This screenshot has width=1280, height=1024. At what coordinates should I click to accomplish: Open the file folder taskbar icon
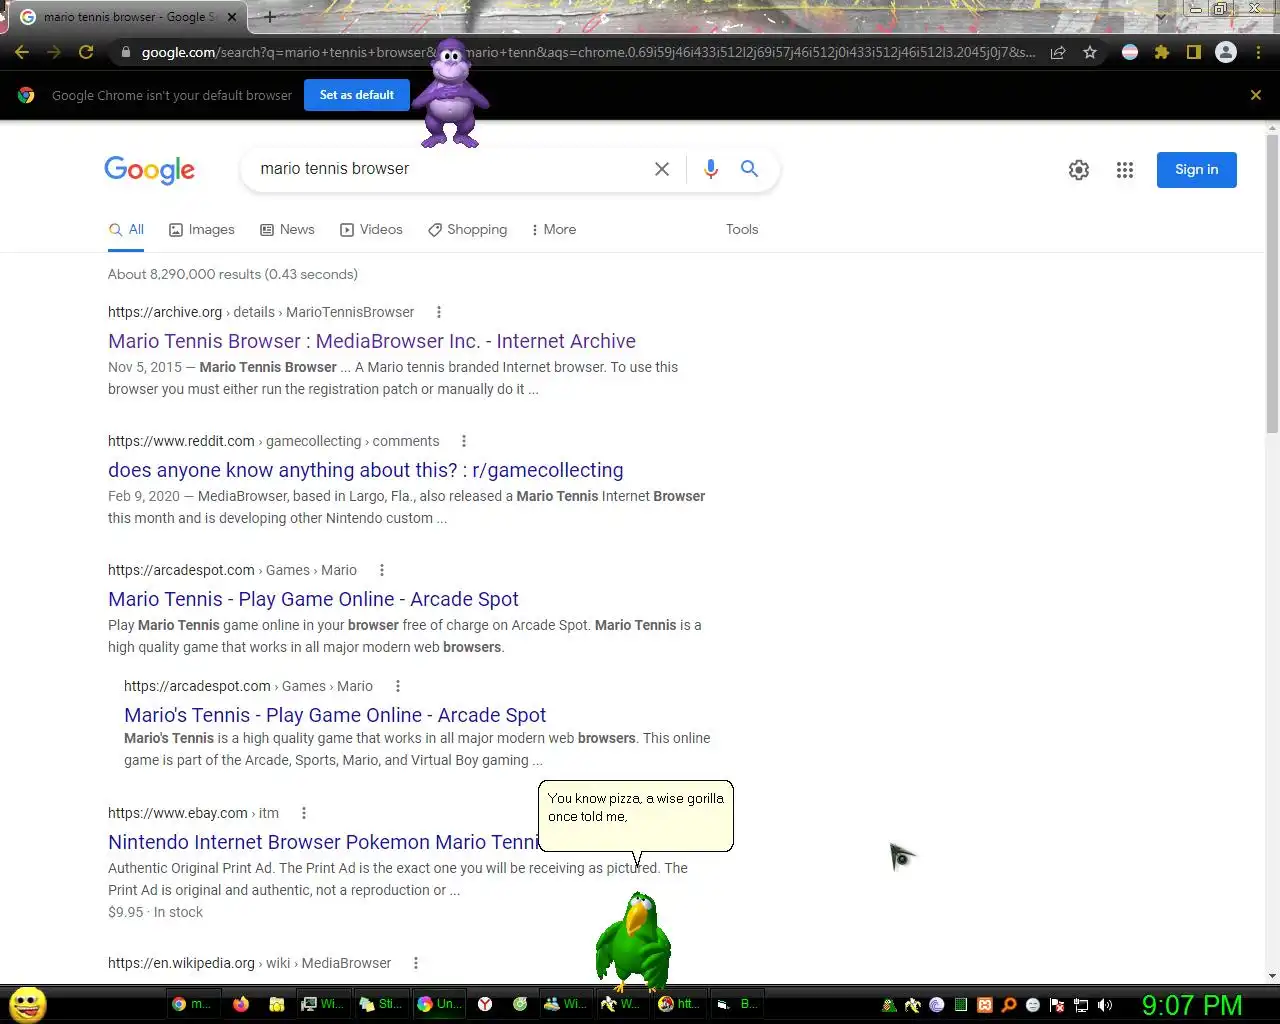277,1004
